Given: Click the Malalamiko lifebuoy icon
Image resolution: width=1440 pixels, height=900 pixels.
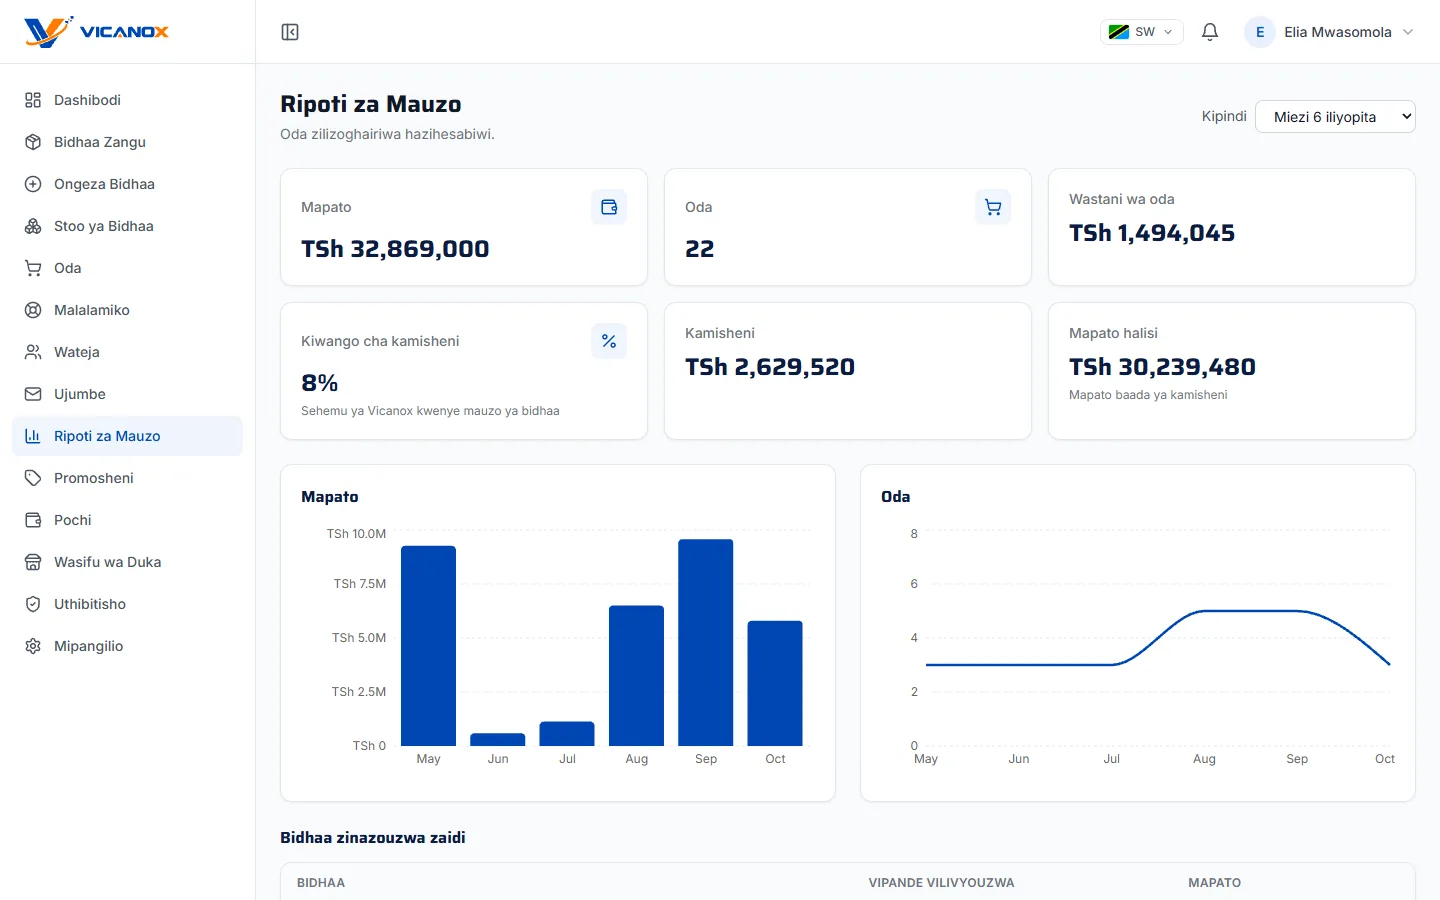Looking at the screenshot, I should (33, 310).
